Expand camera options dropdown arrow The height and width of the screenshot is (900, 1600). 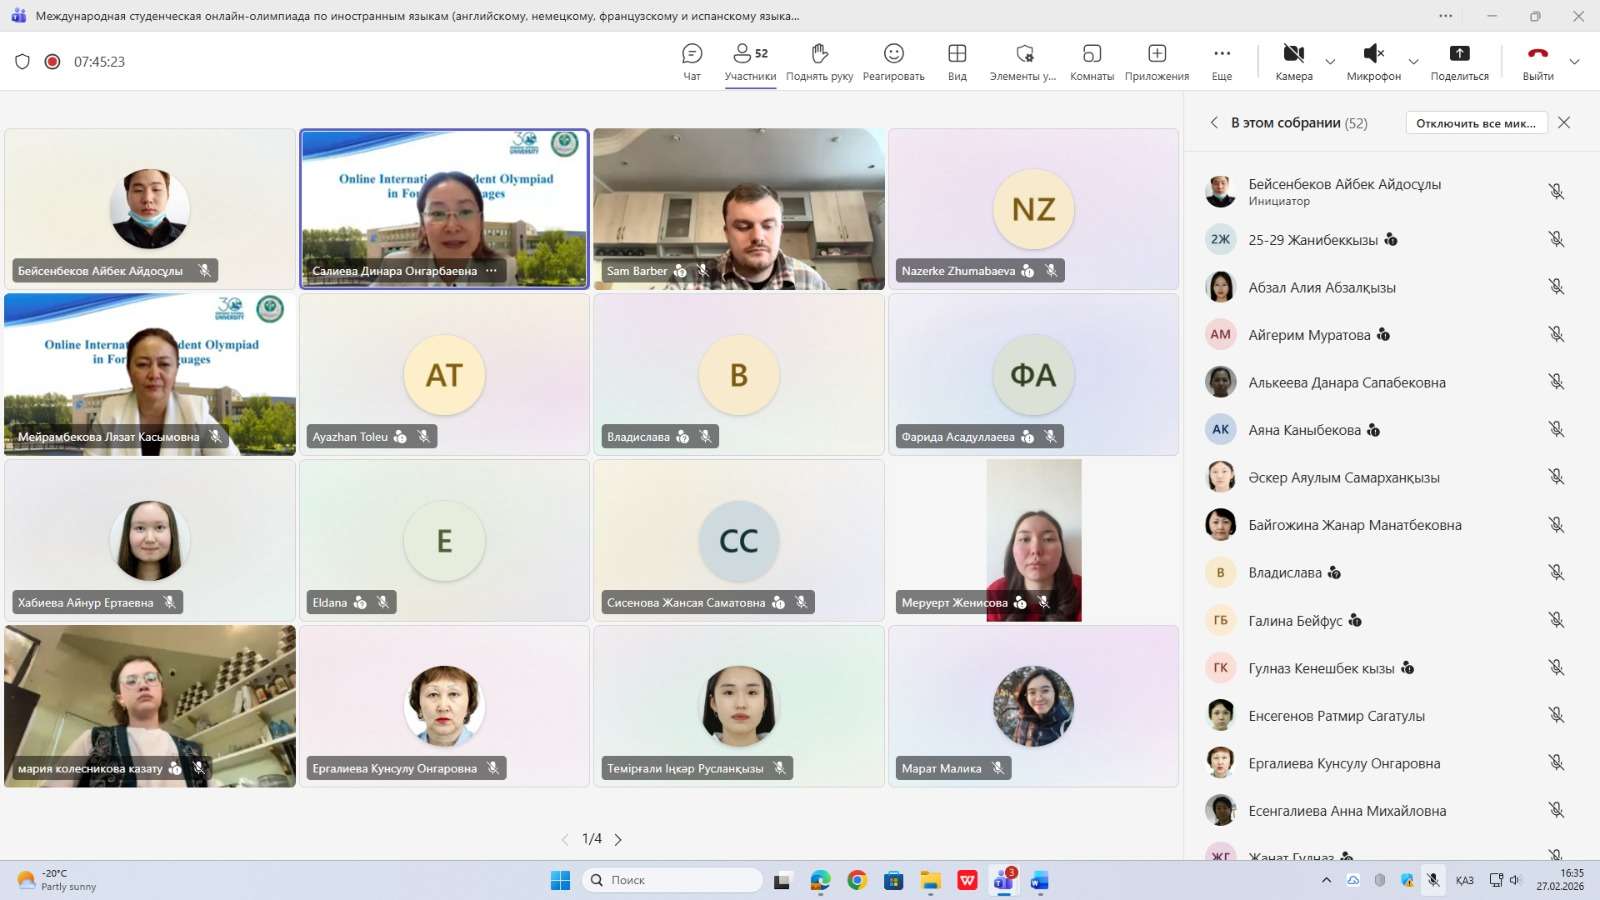click(1330, 62)
